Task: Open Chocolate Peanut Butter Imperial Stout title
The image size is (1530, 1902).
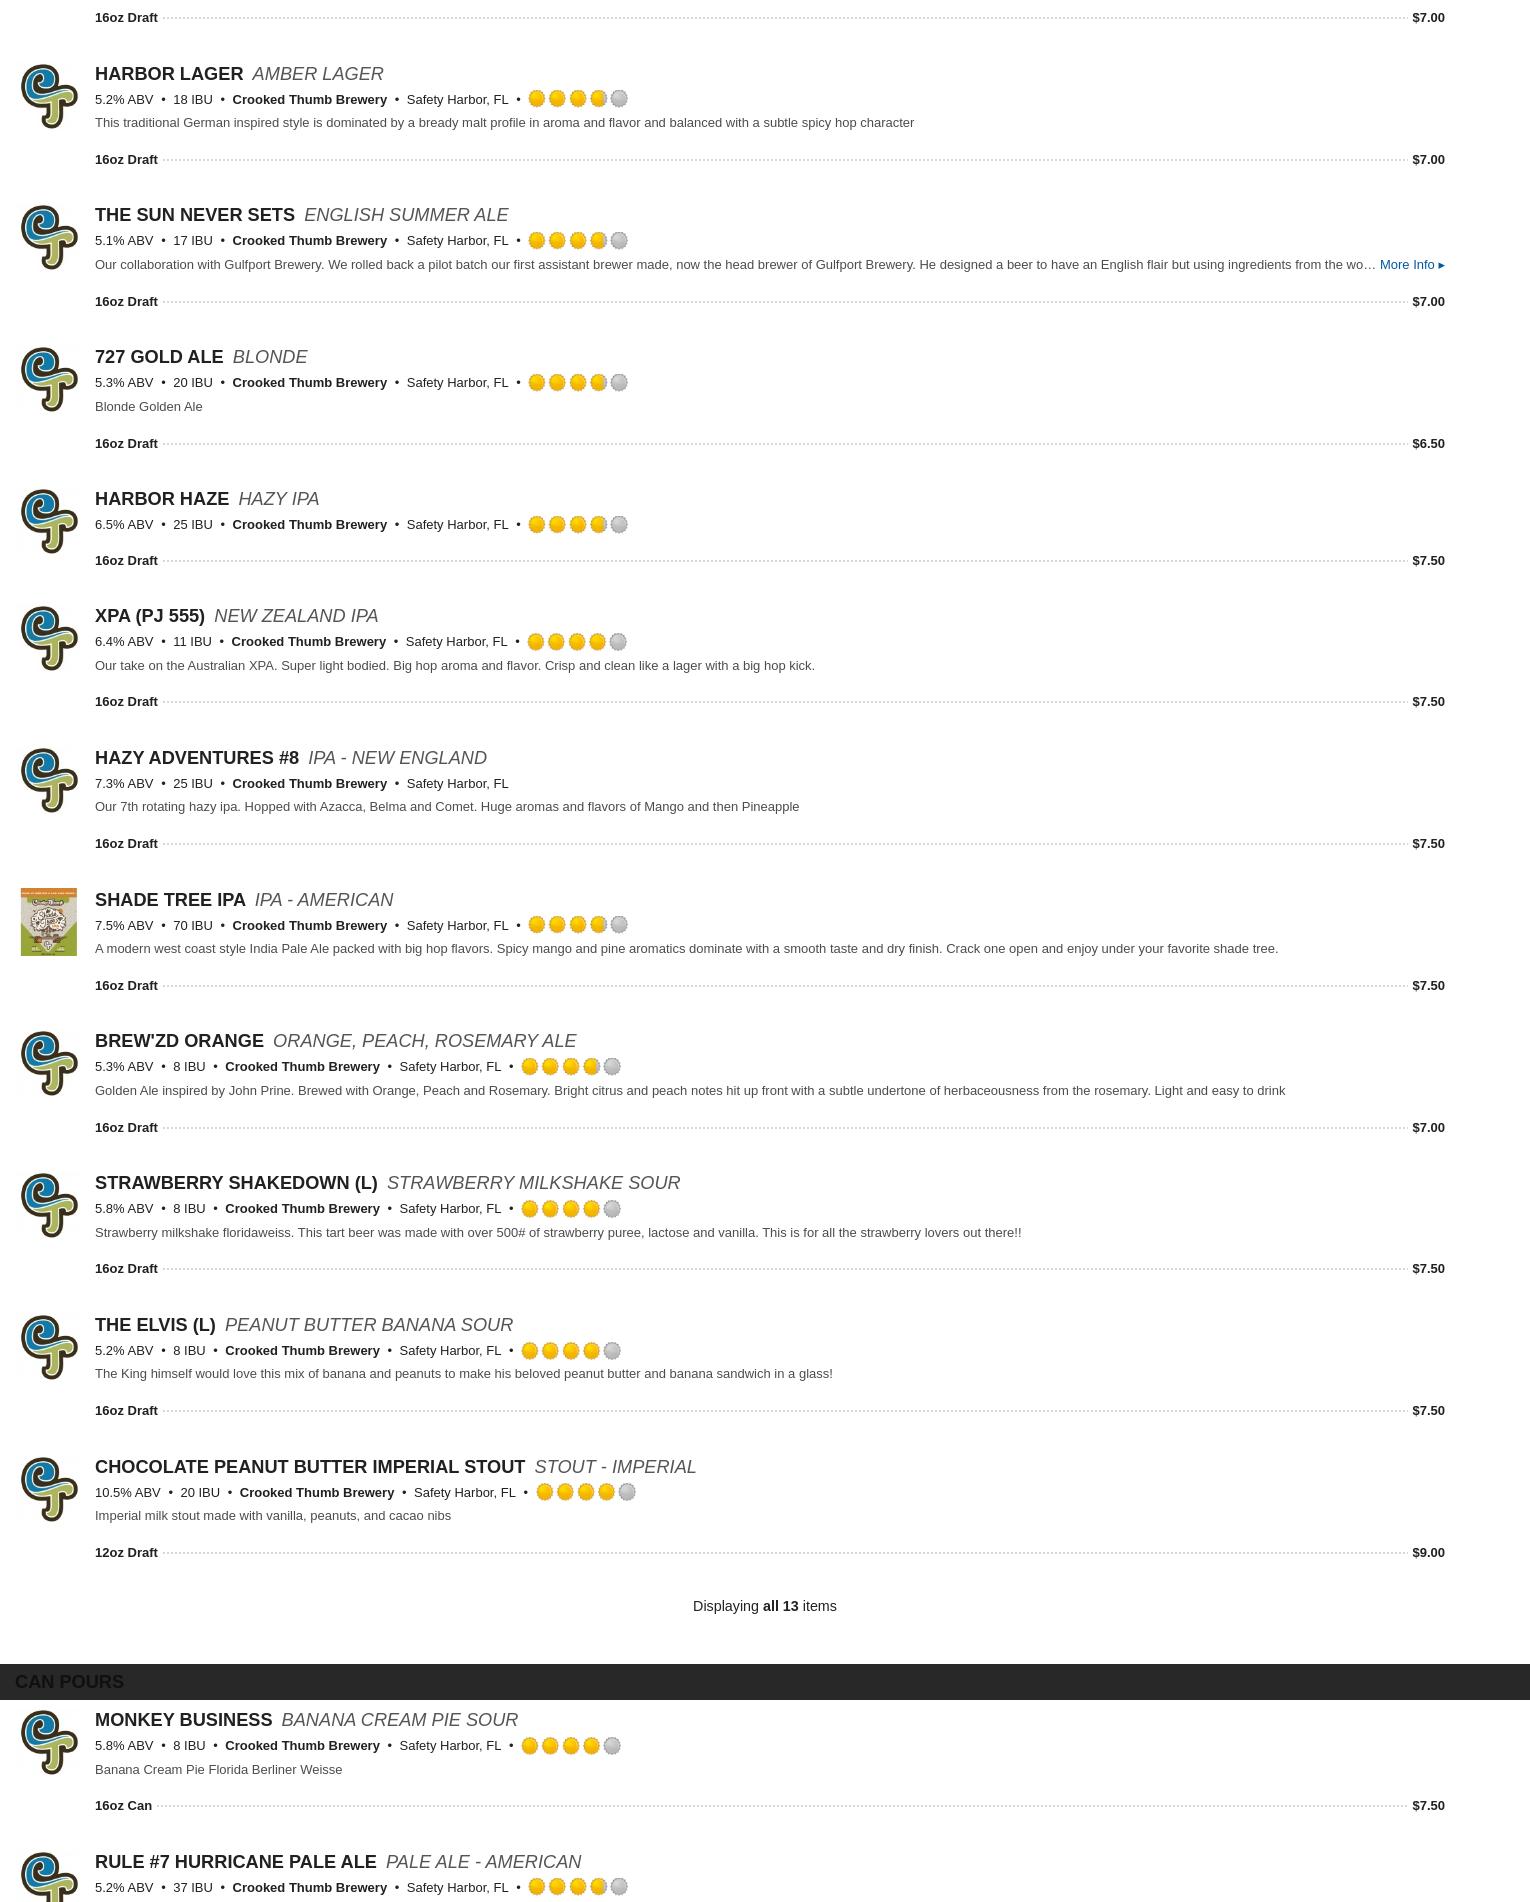Action: [310, 1467]
